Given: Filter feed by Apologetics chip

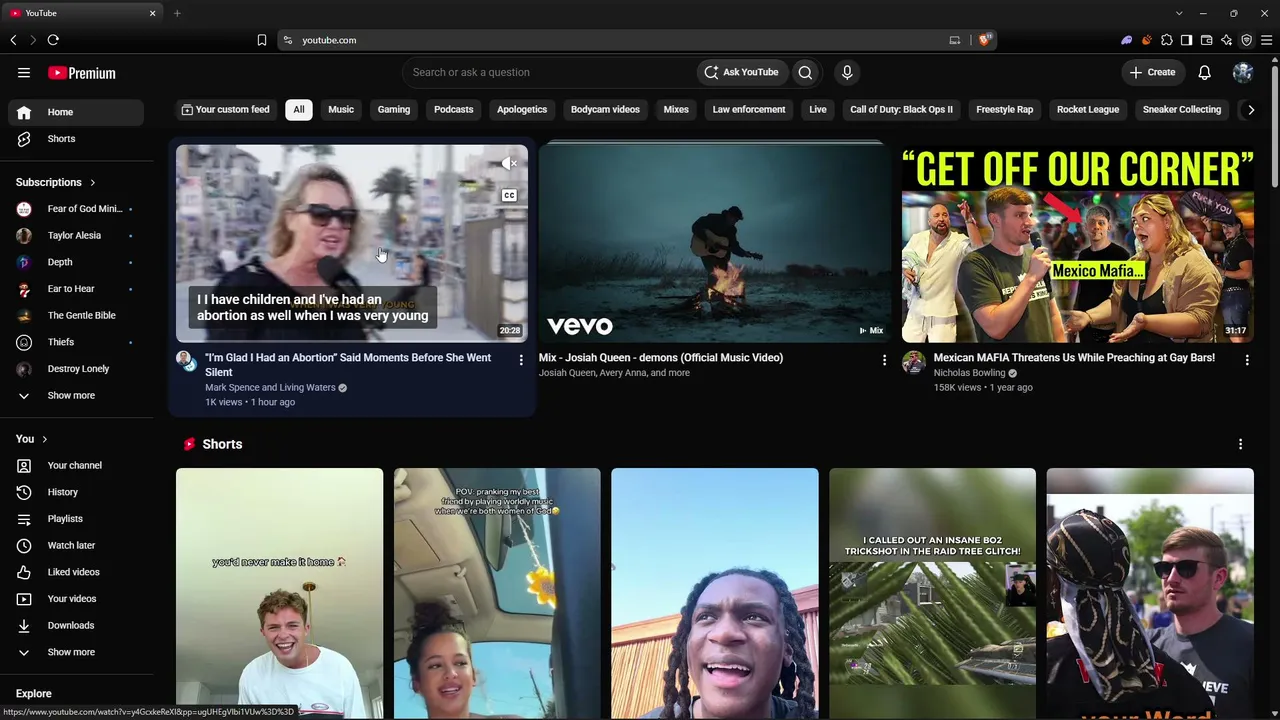Looking at the screenshot, I should (x=522, y=109).
